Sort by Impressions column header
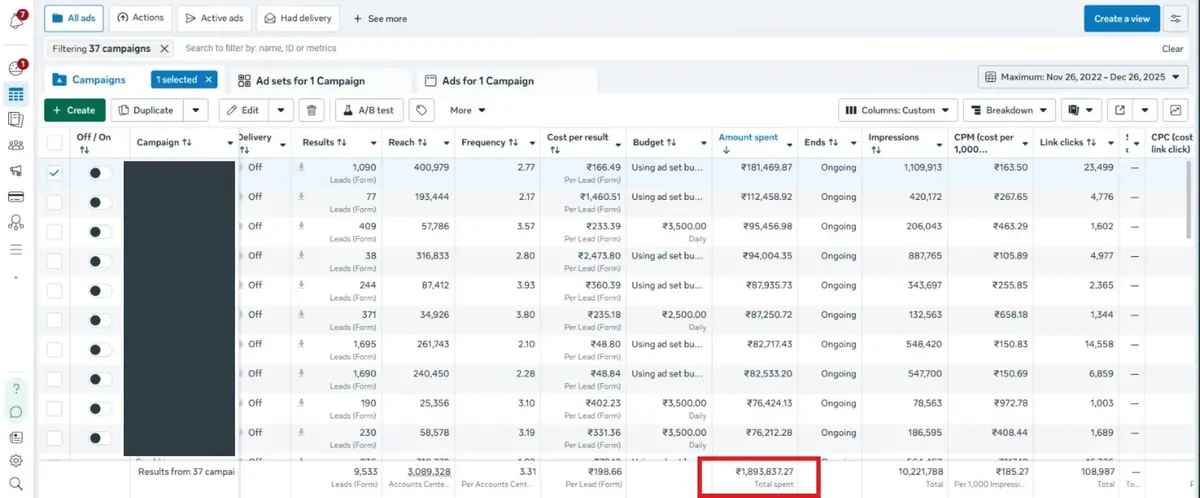The image size is (1200, 498). tap(894, 136)
